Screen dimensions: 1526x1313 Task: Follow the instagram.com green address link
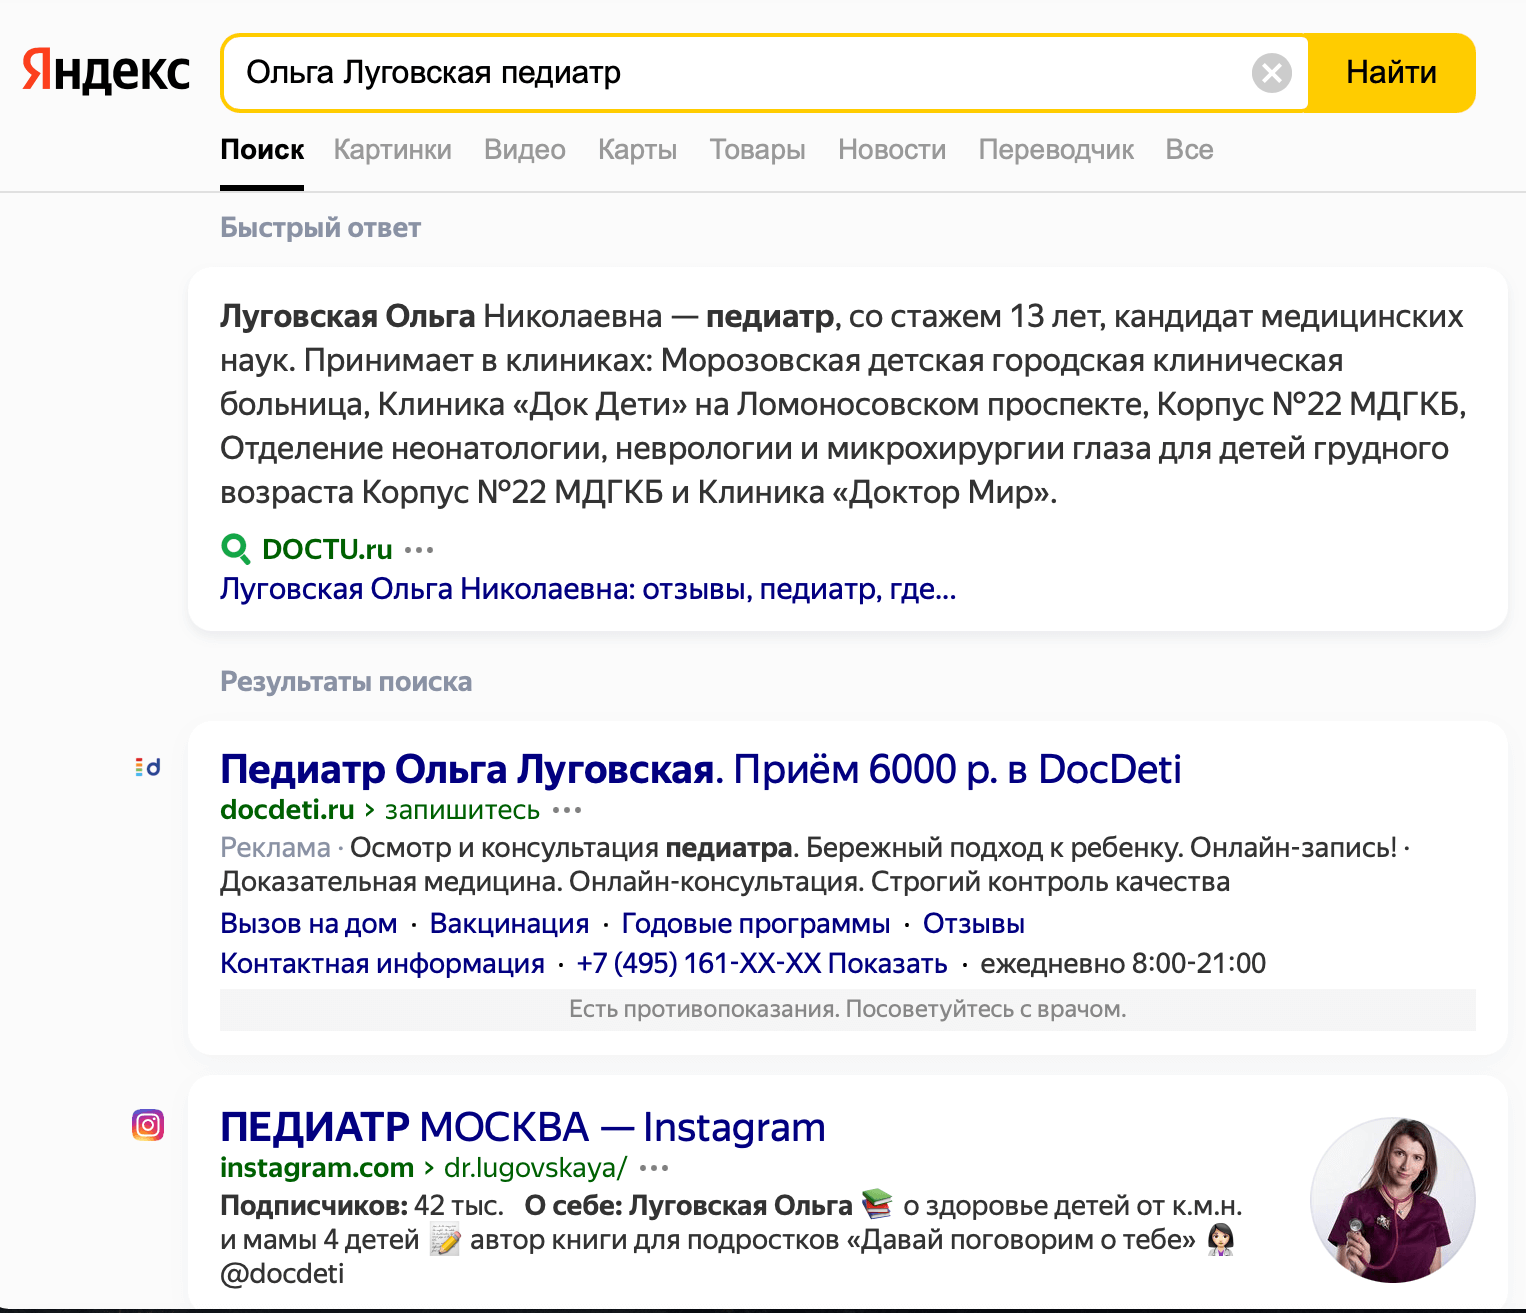click(x=317, y=1167)
